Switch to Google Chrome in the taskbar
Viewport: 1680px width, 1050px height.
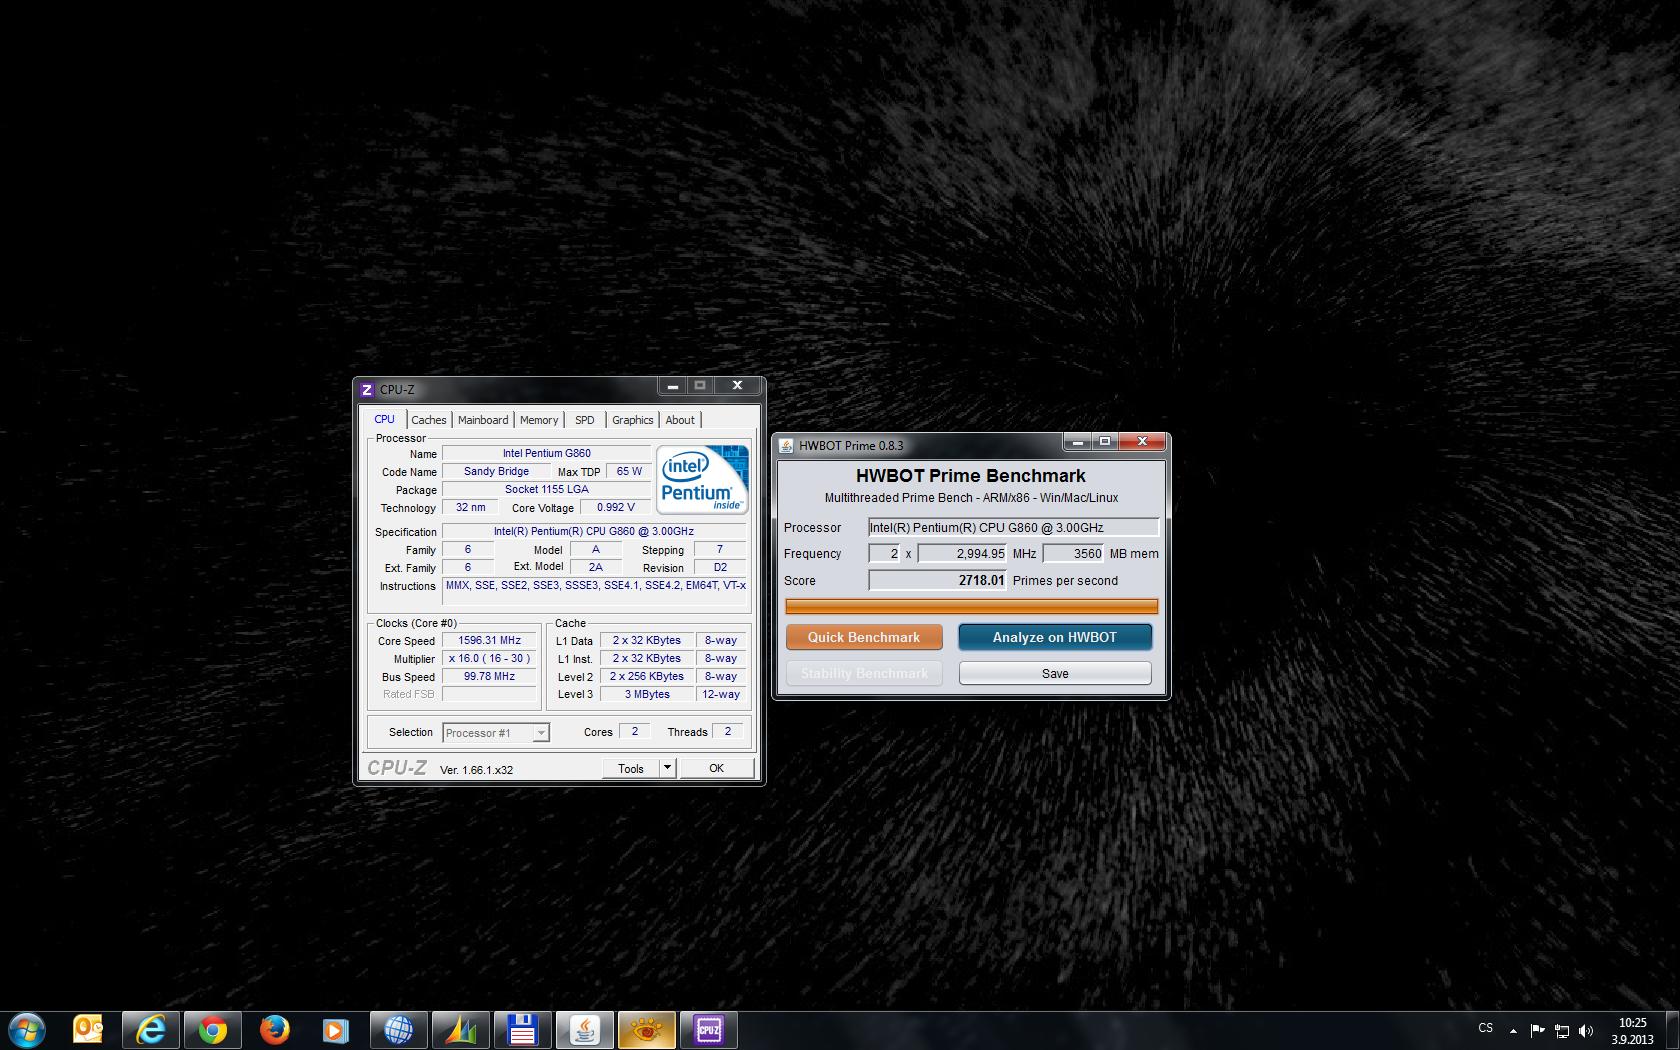(x=212, y=1029)
